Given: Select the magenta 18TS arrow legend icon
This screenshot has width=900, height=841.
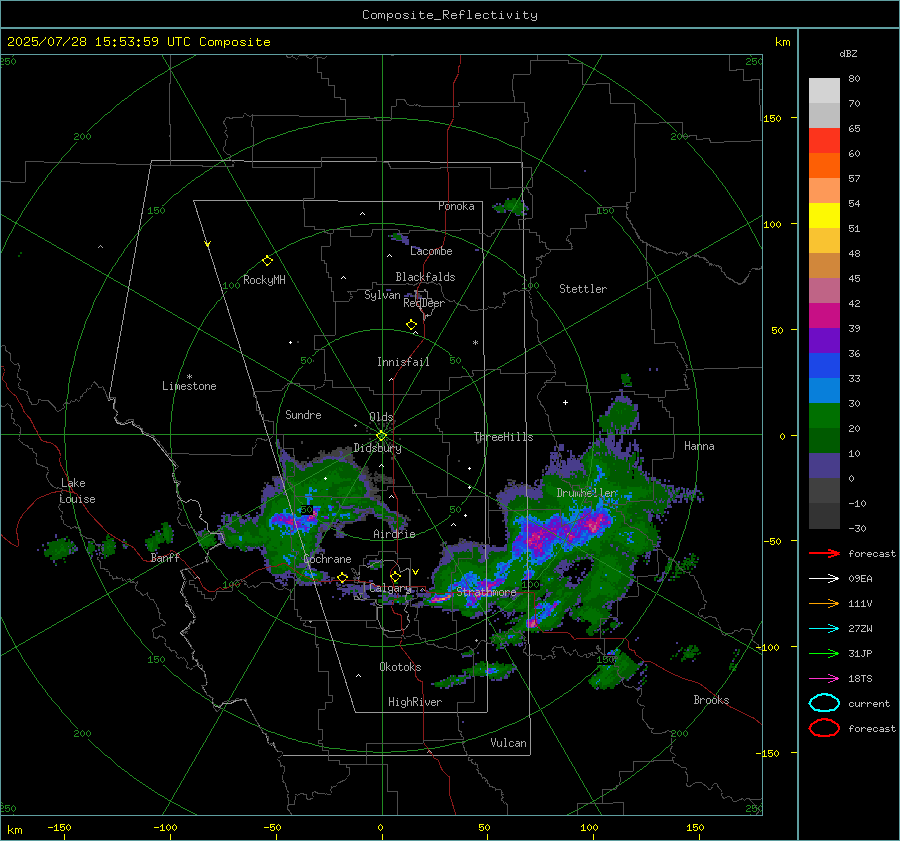Looking at the screenshot, I should coord(824,679).
